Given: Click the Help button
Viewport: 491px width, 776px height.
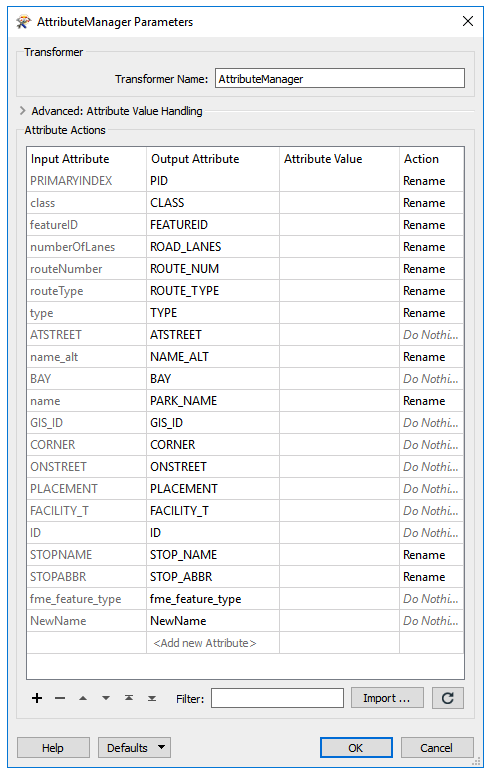Looking at the screenshot, I should [53, 747].
